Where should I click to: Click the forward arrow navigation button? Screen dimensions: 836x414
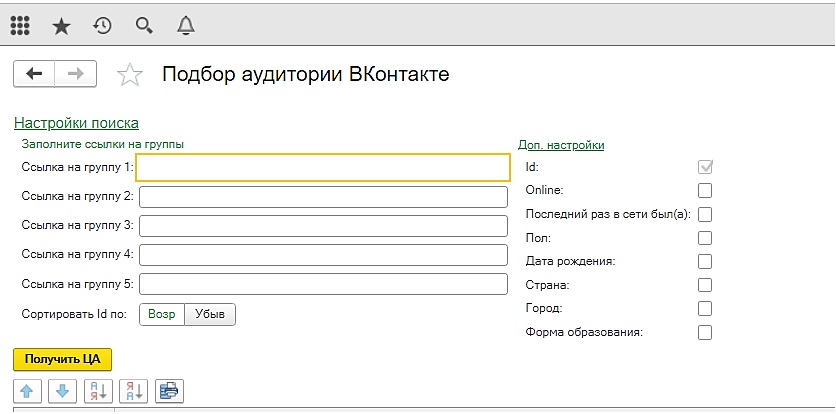(76, 74)
